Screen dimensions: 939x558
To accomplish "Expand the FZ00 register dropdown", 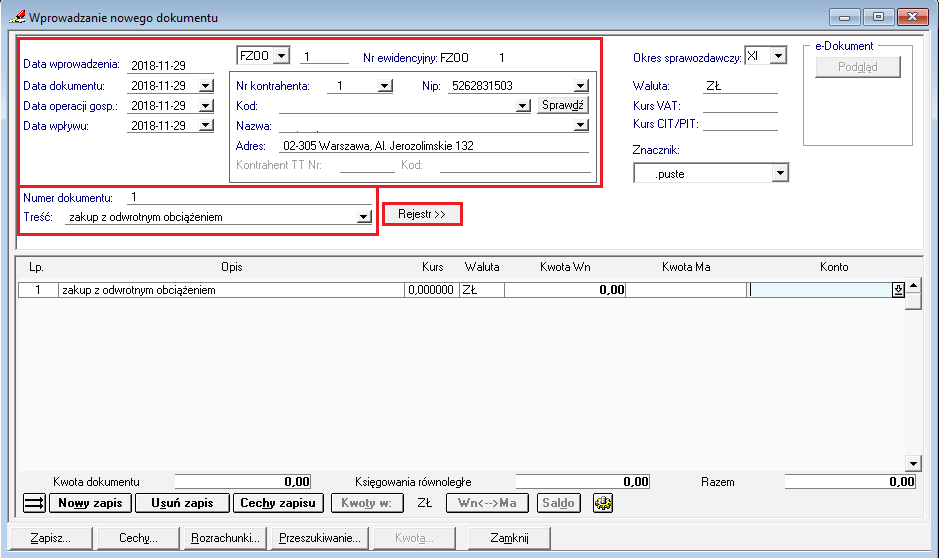I will (281, 56).
